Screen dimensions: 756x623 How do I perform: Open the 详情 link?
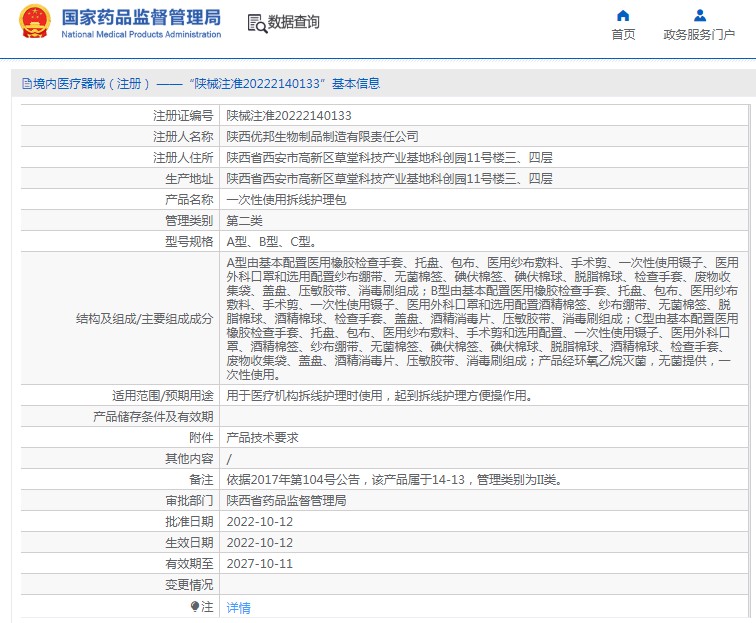239,608
